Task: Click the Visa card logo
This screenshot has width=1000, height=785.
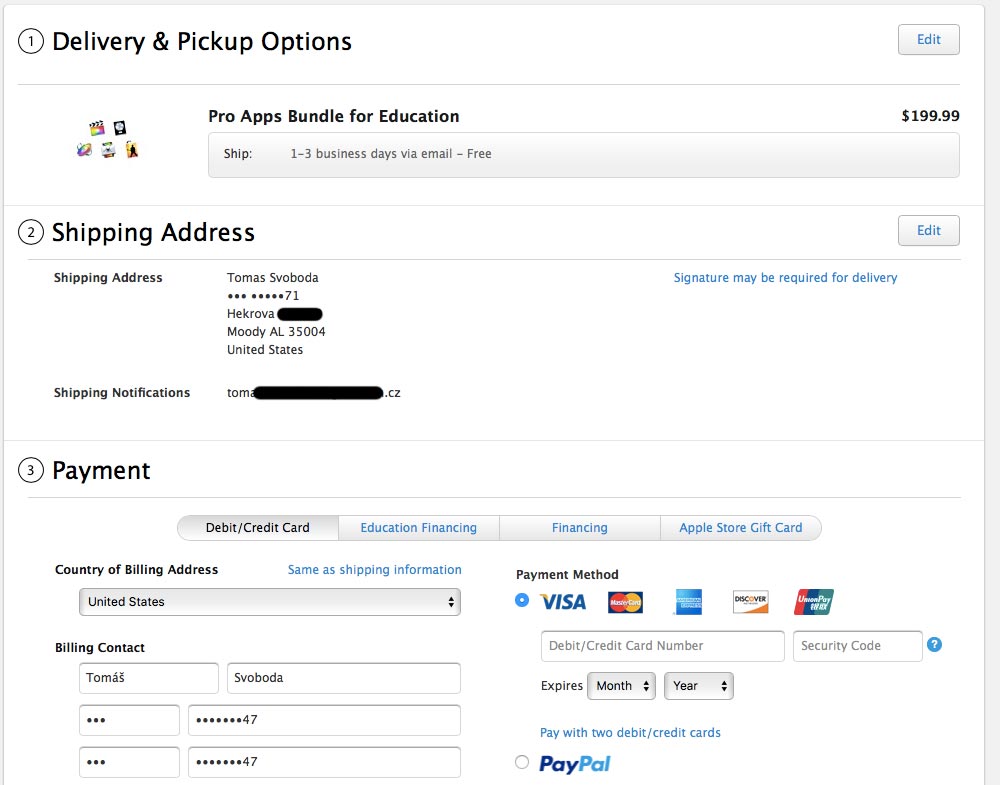Action: pos(563,602)
